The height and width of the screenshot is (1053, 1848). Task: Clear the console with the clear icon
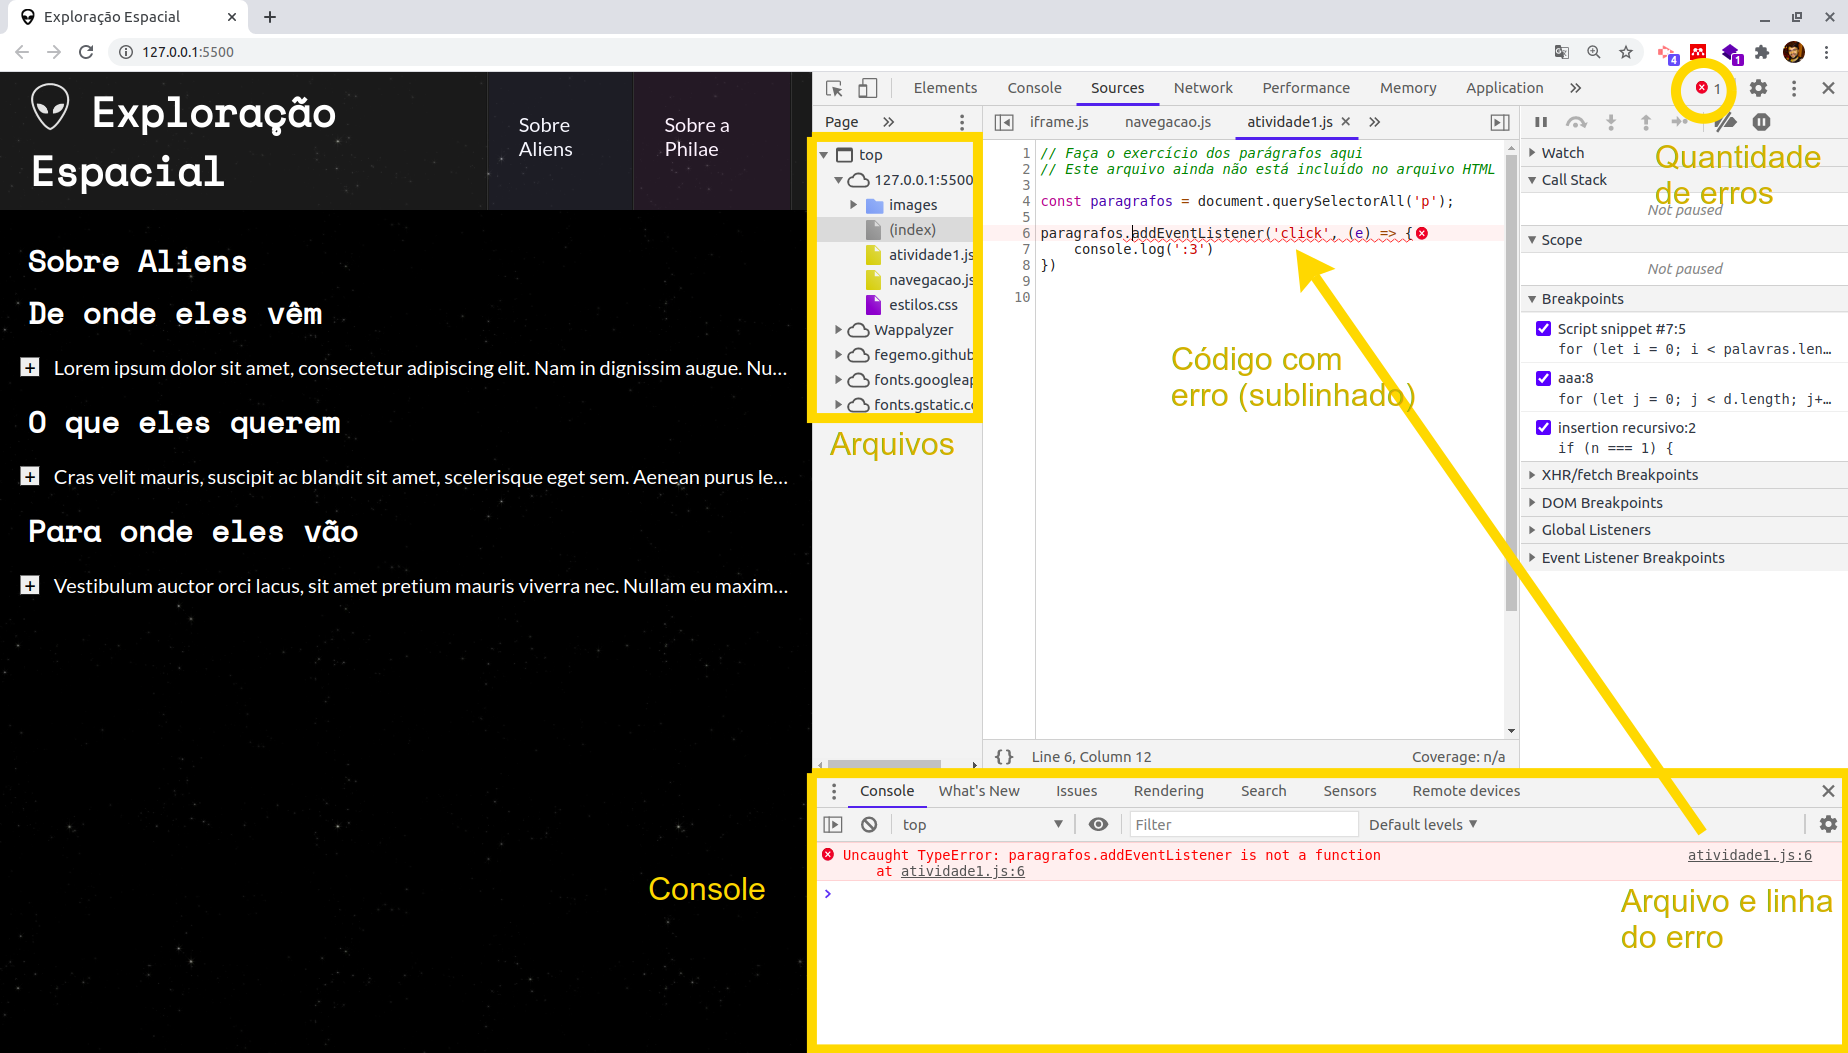[868, 824]
